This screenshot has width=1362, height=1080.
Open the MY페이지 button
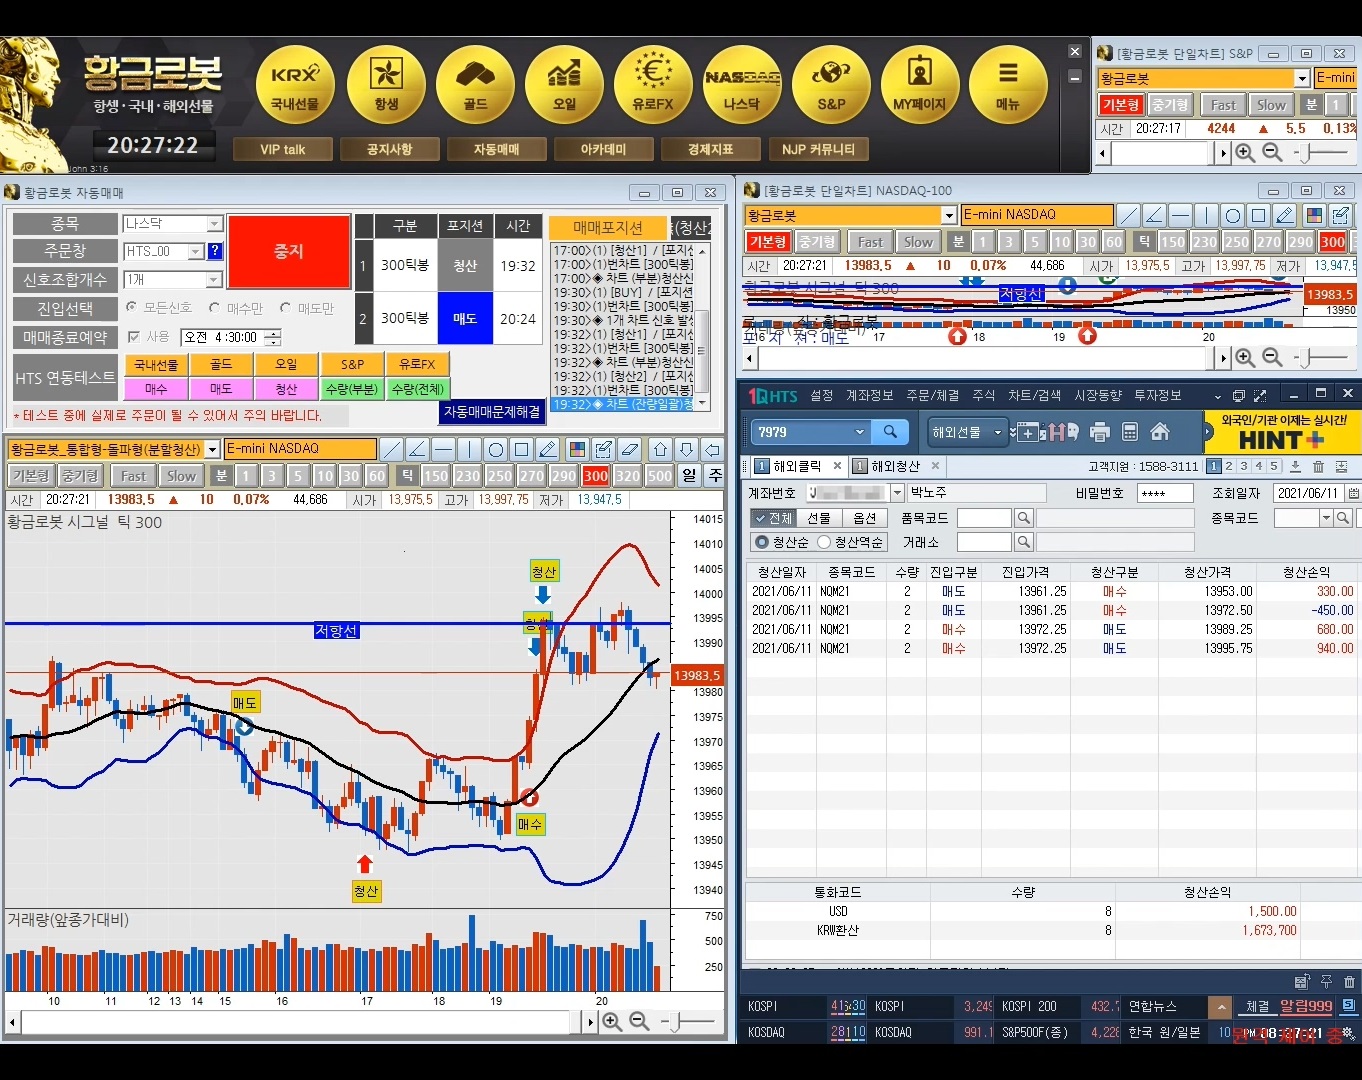tap(920, 84)
